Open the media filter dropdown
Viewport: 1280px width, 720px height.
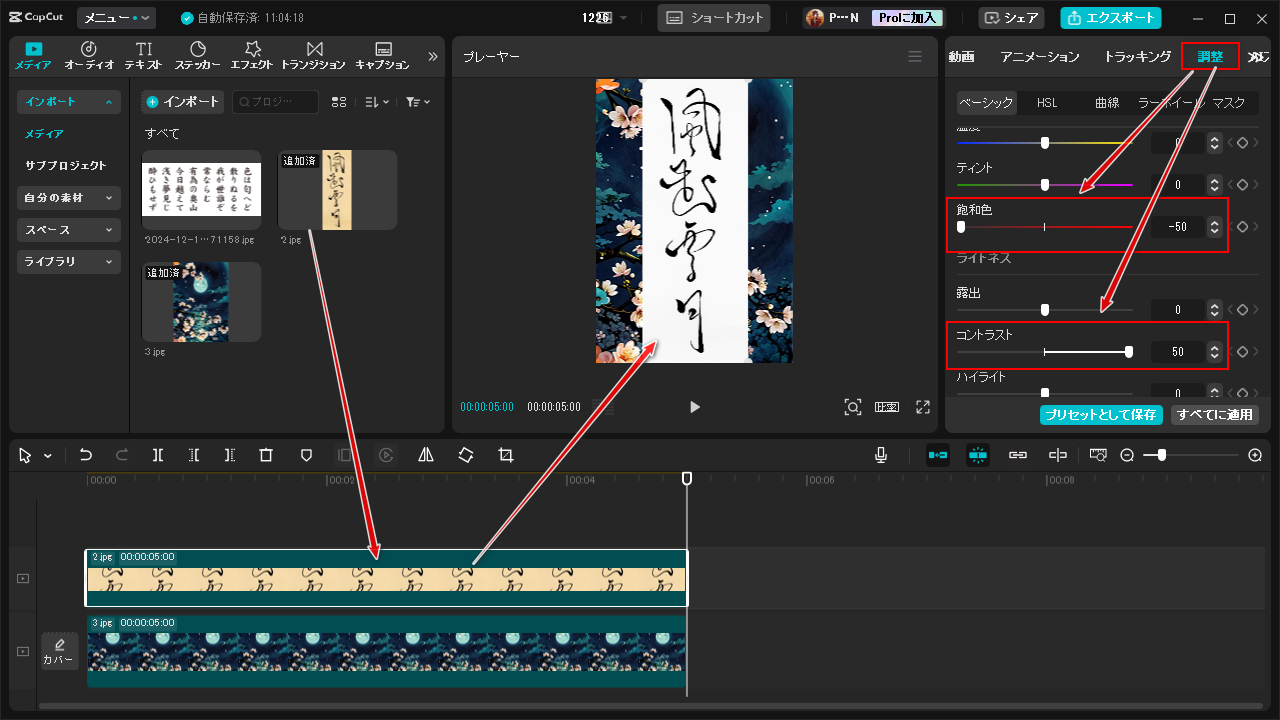418,102
